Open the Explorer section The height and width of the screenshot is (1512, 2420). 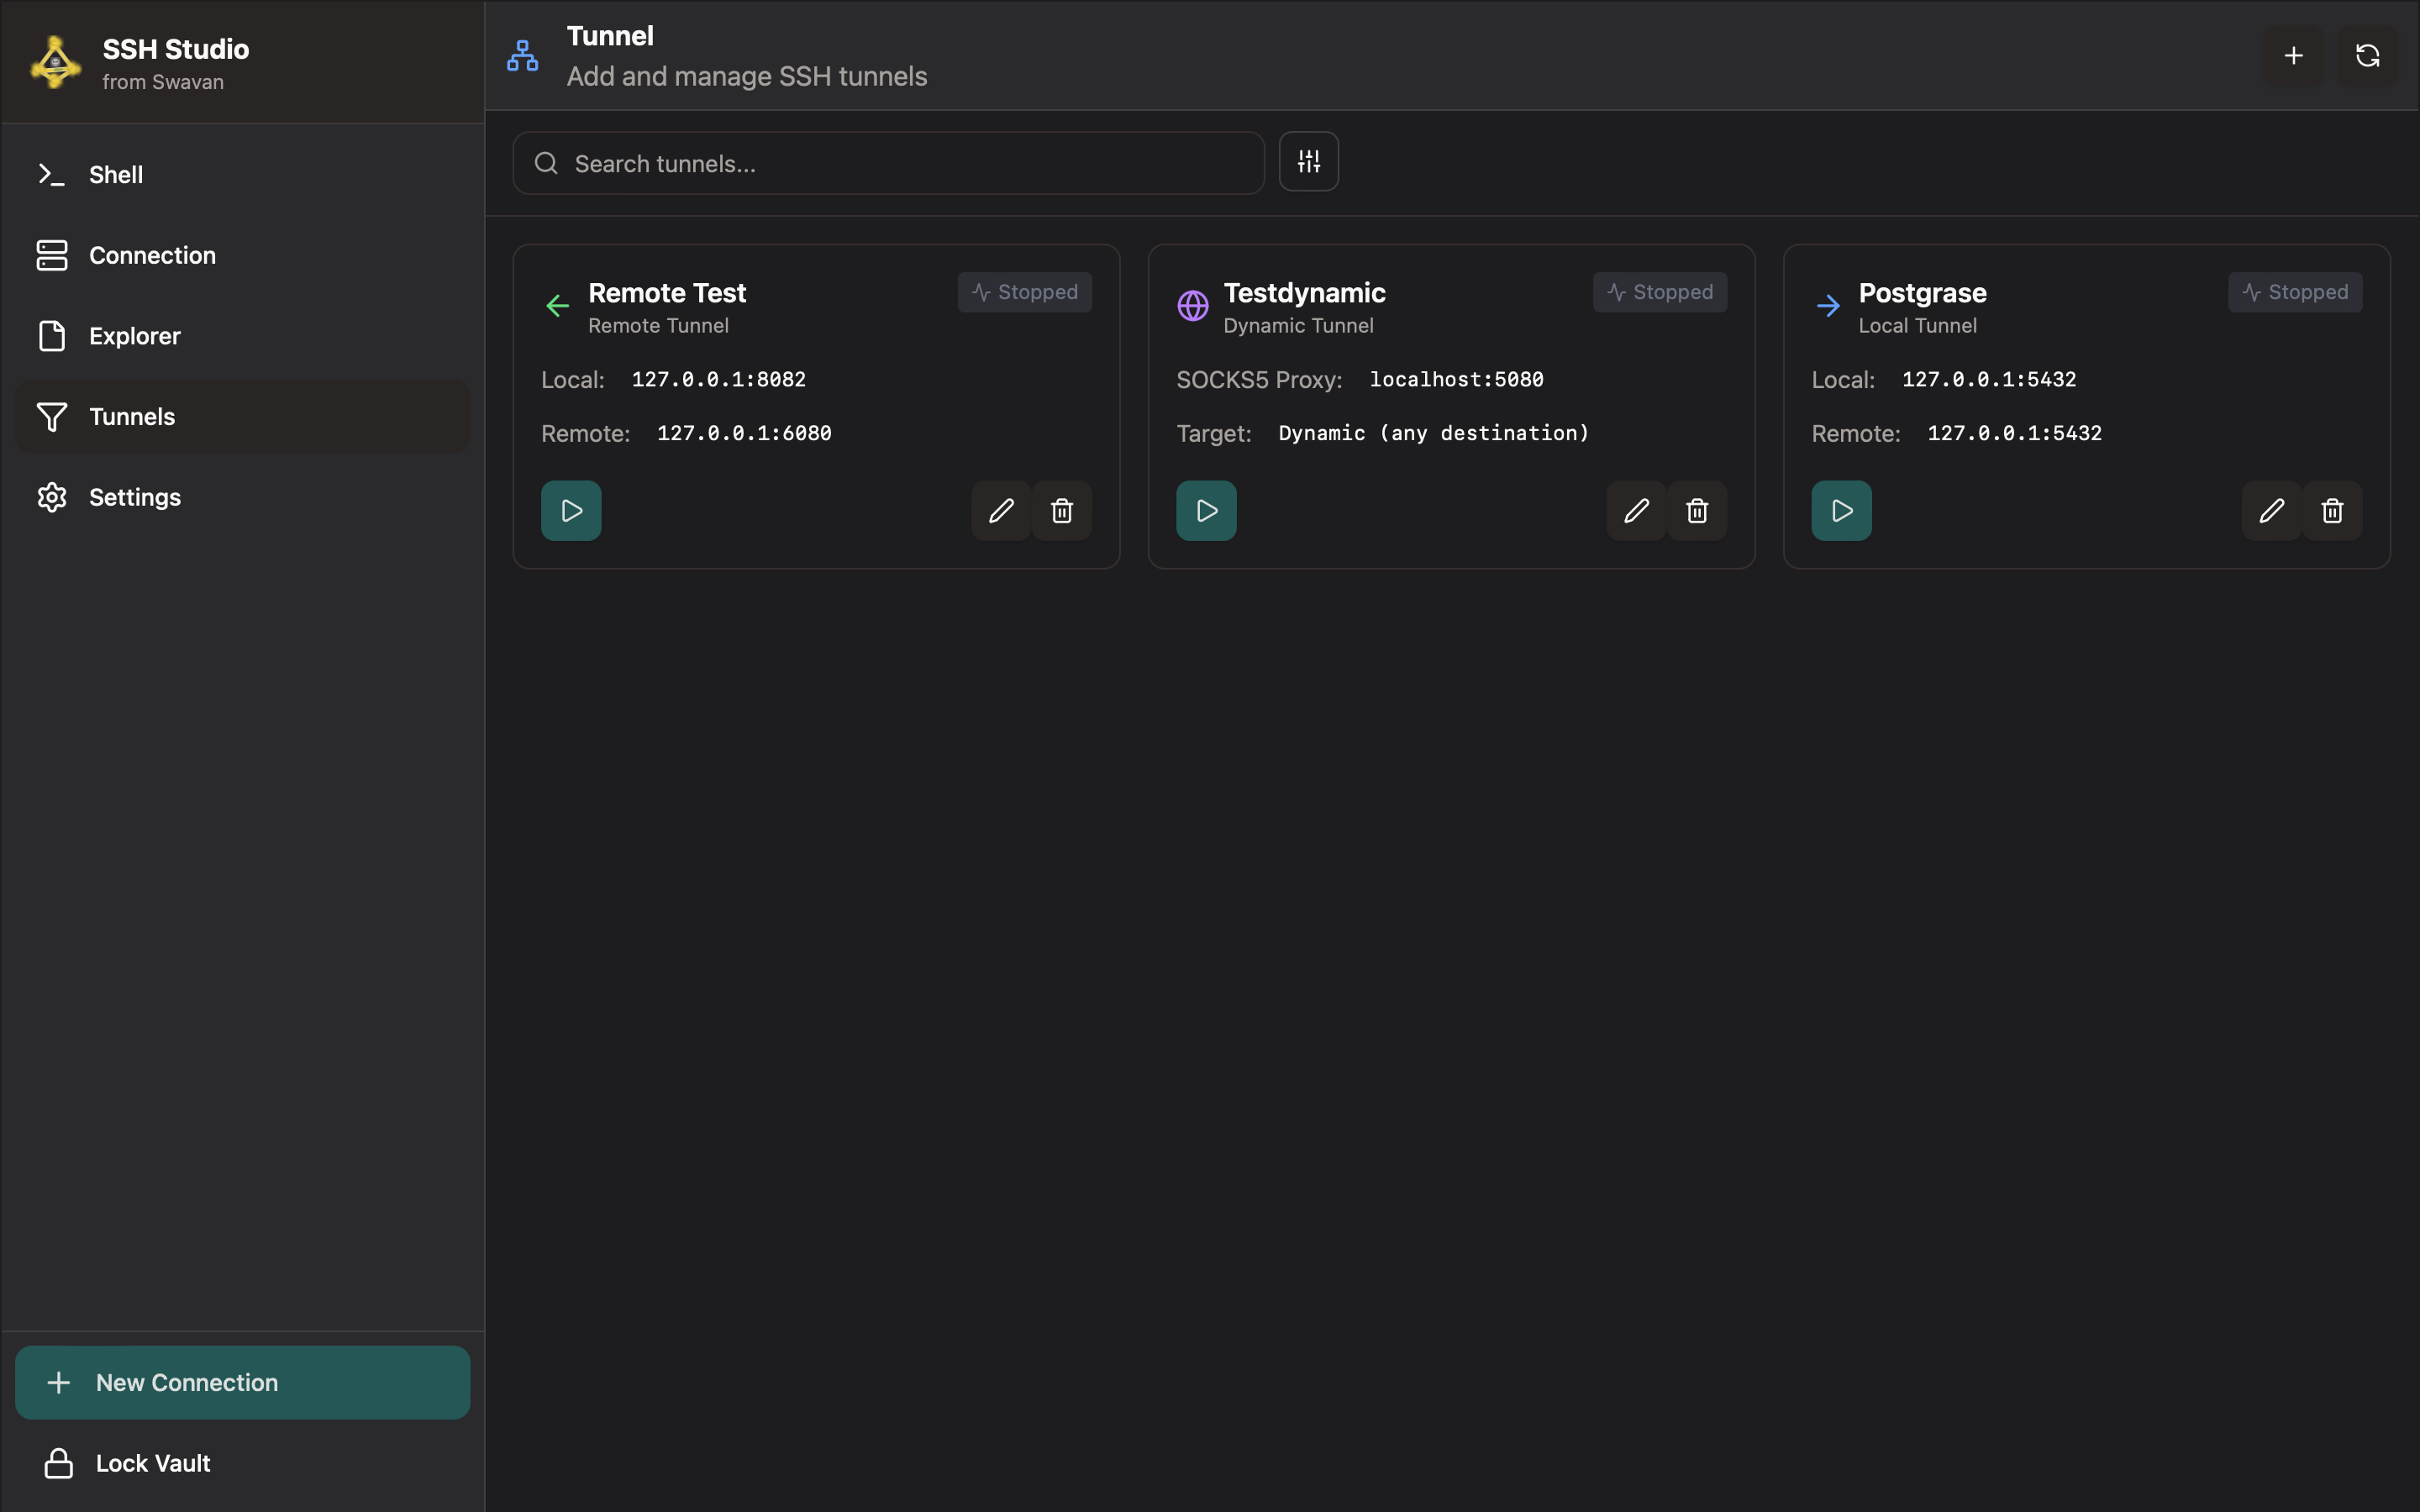pos(135,336)
